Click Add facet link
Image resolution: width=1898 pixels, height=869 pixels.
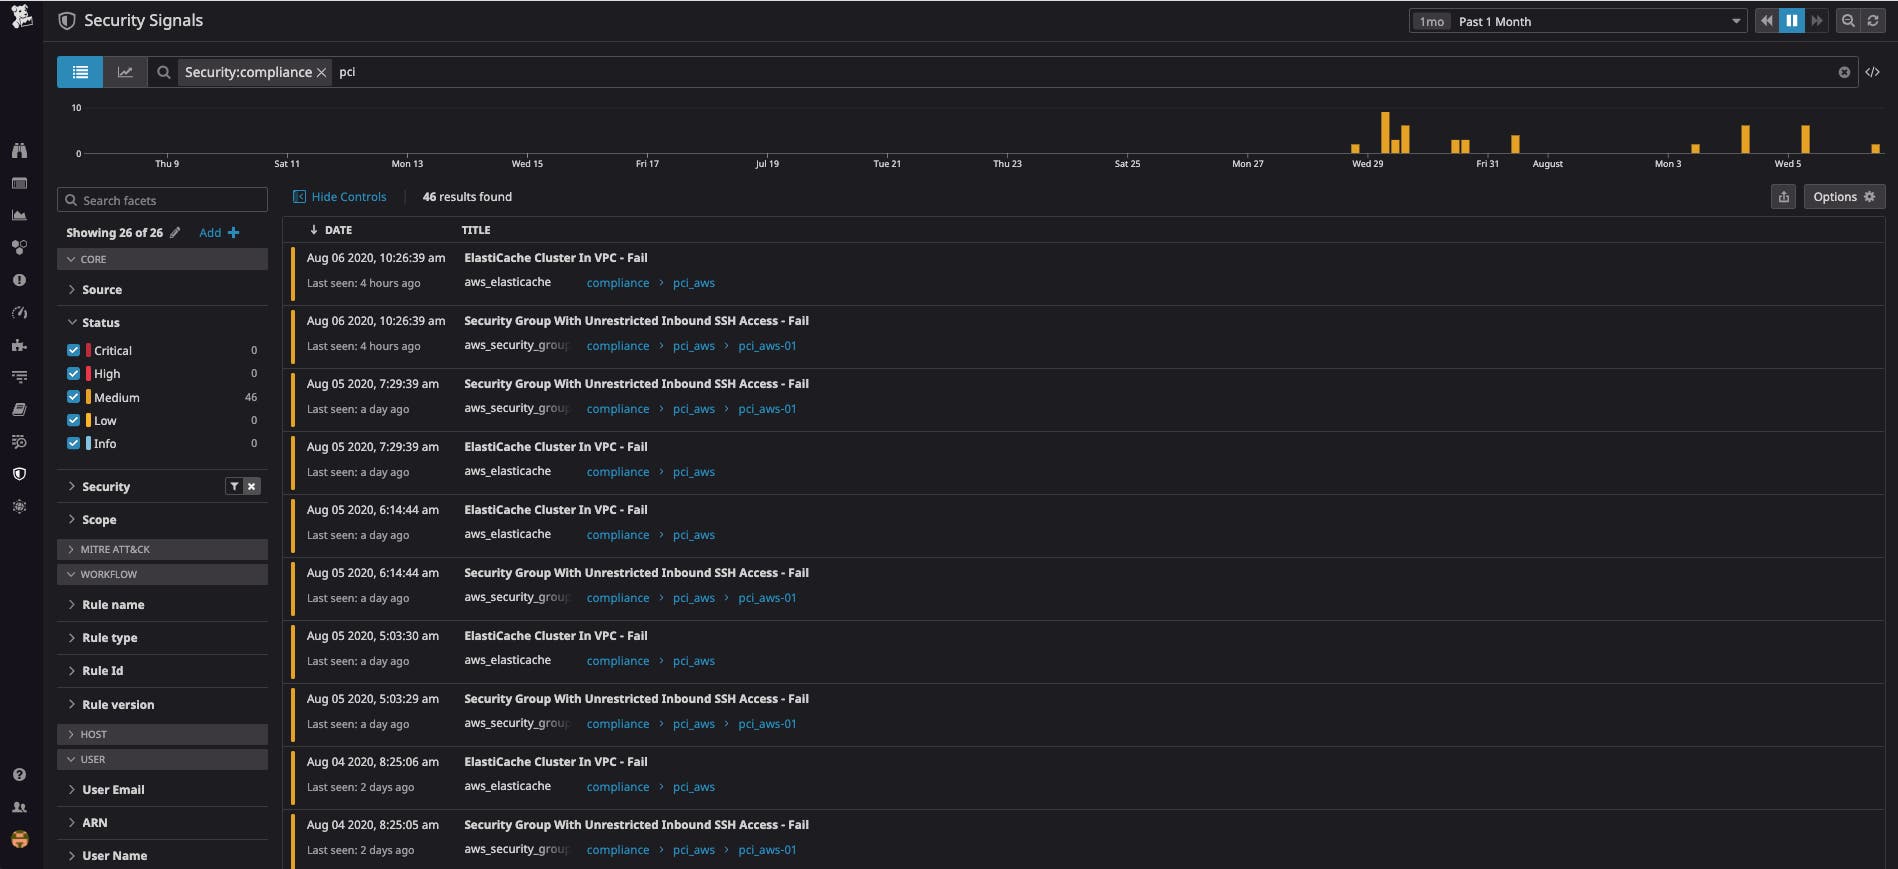pyautogui.click(x=219, y=232)
